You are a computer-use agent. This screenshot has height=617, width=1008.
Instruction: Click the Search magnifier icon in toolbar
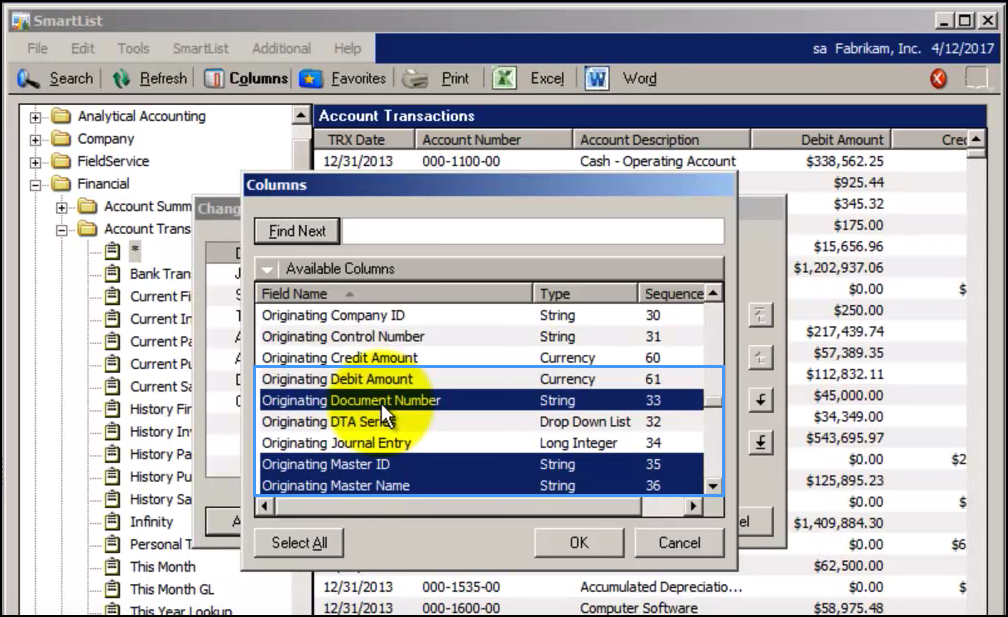28,78
